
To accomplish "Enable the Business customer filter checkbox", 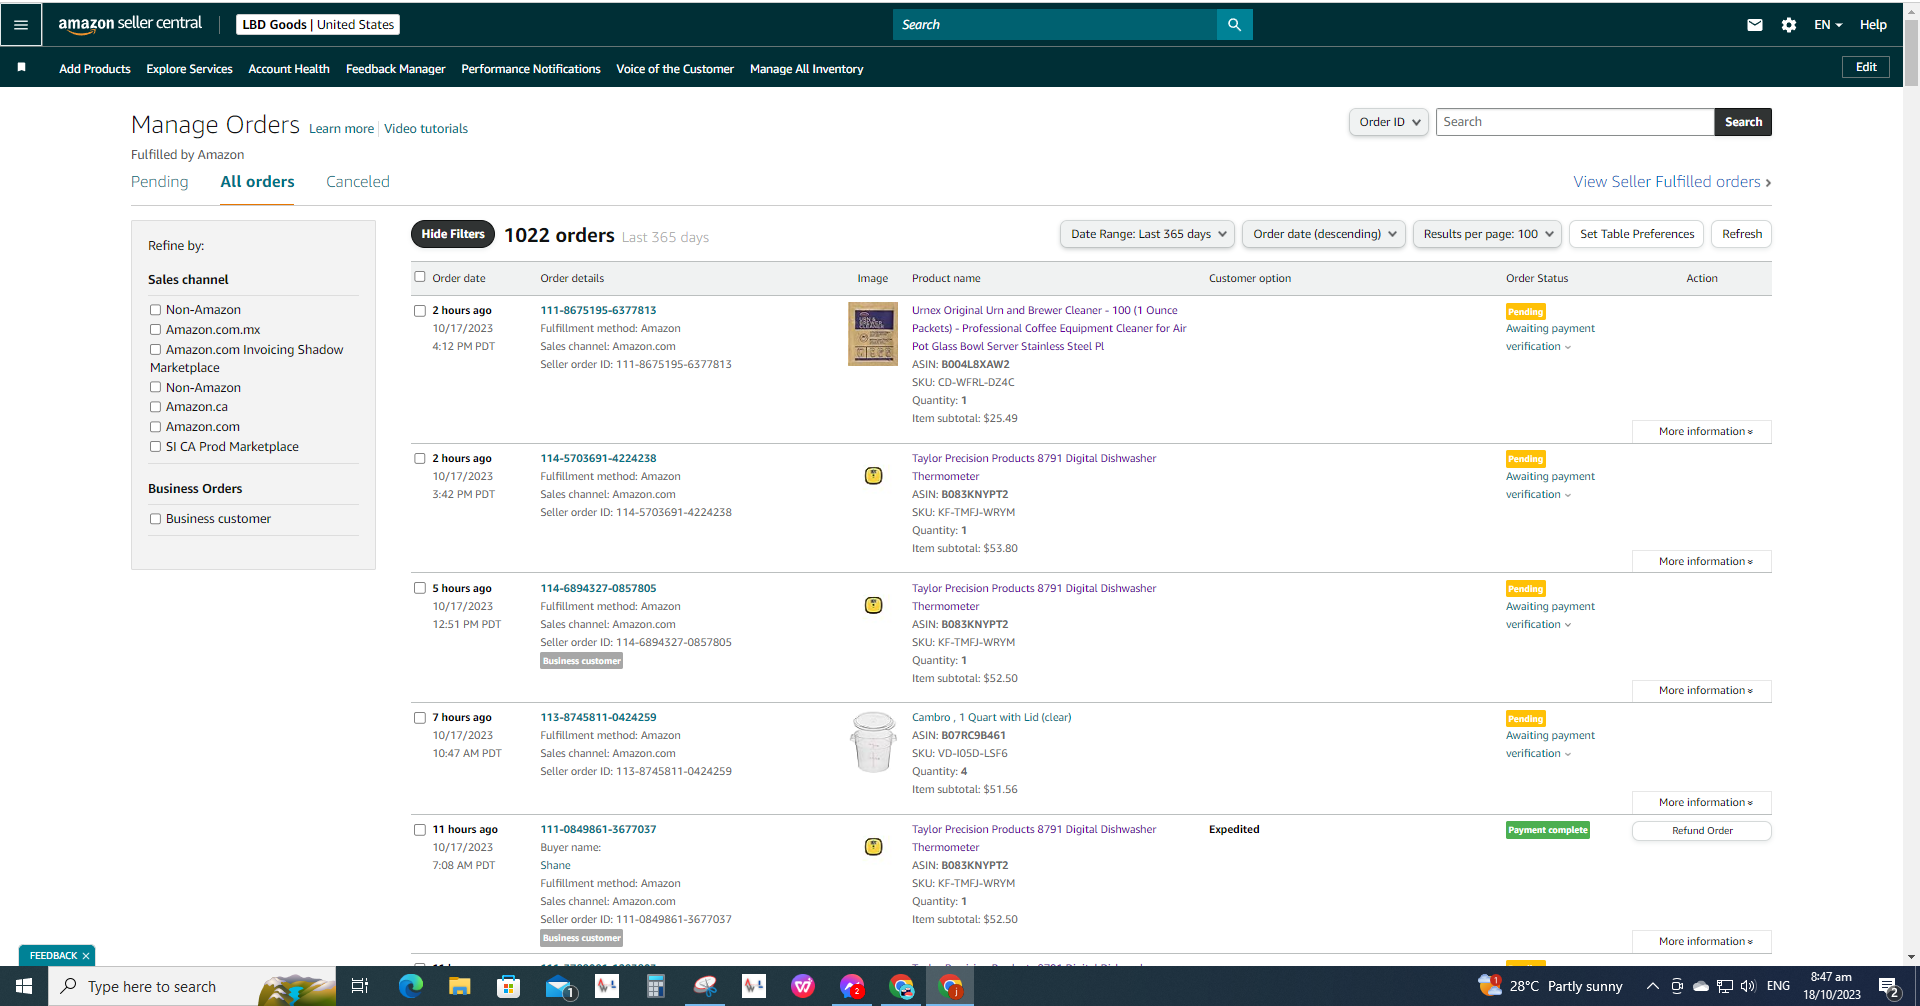I will (155, 519).
